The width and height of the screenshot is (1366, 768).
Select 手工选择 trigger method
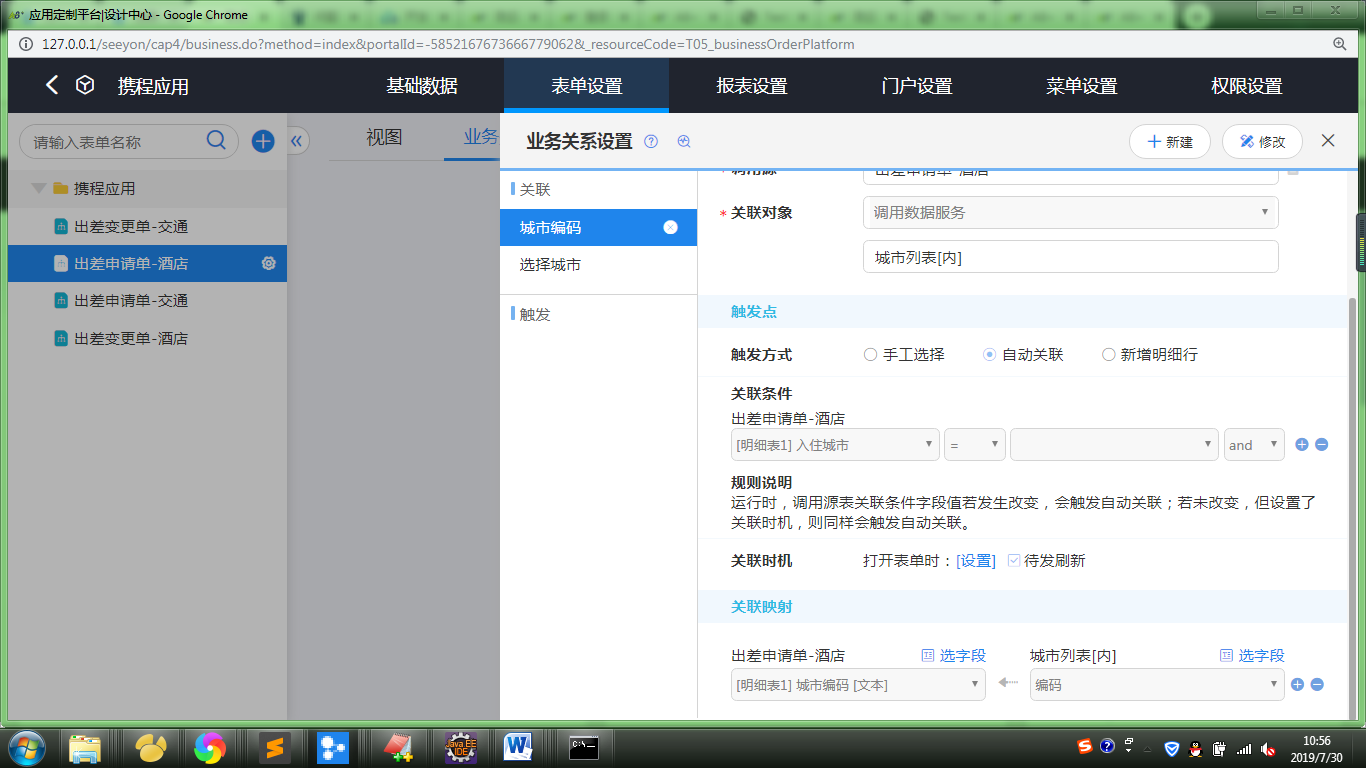[870, 355]
